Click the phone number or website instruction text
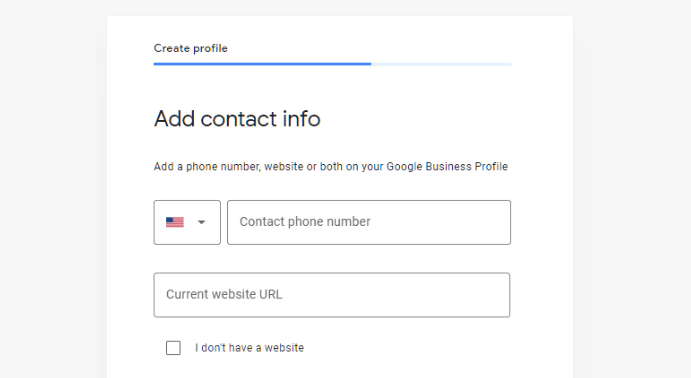 [x=331, y=167]
